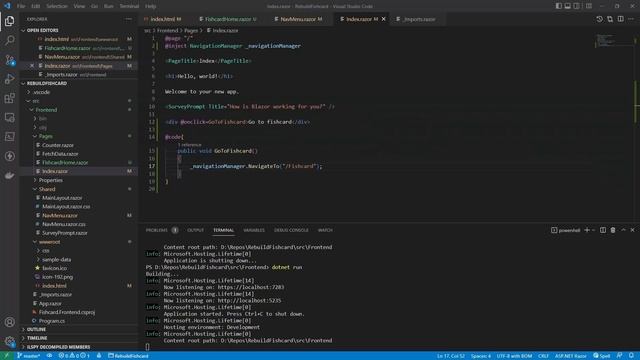Change ASP.NET Razor language mode
The width and height of the screenshot is (640, 360).
570,356
